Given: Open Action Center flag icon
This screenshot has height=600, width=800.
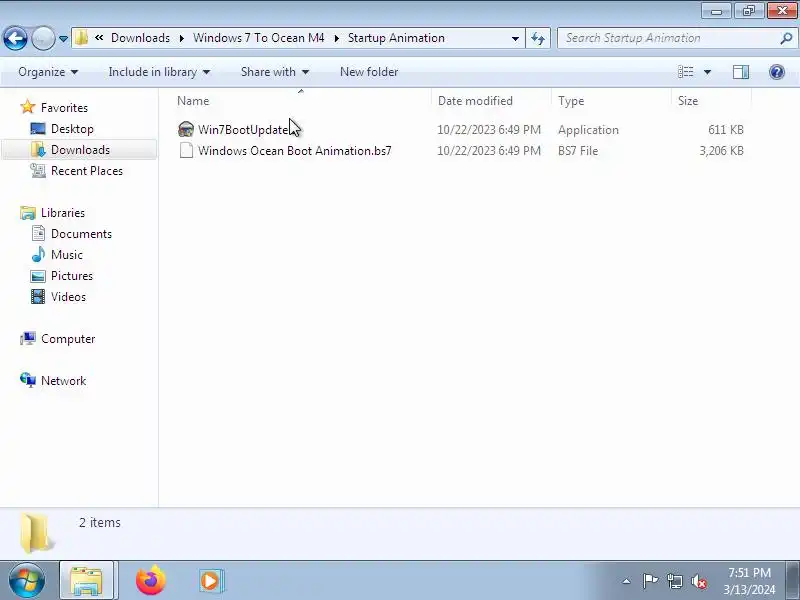Looking at the screenshot, I should pos(650,581).
